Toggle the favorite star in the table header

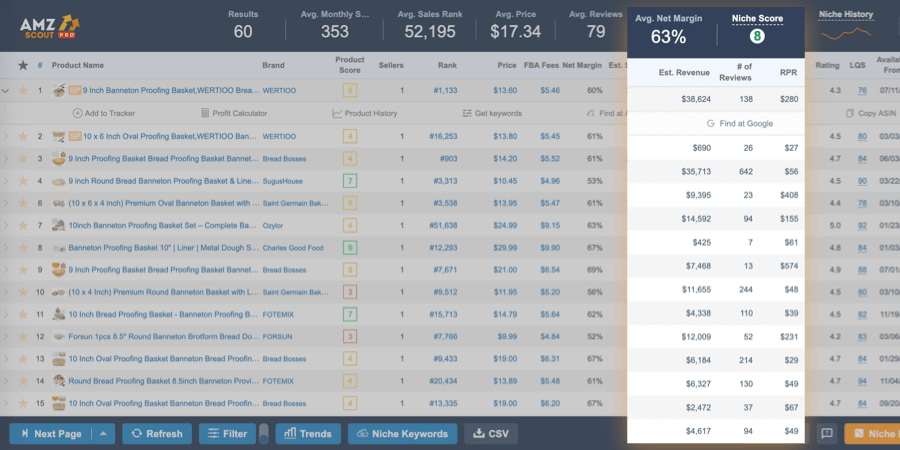tap(23, 65)
